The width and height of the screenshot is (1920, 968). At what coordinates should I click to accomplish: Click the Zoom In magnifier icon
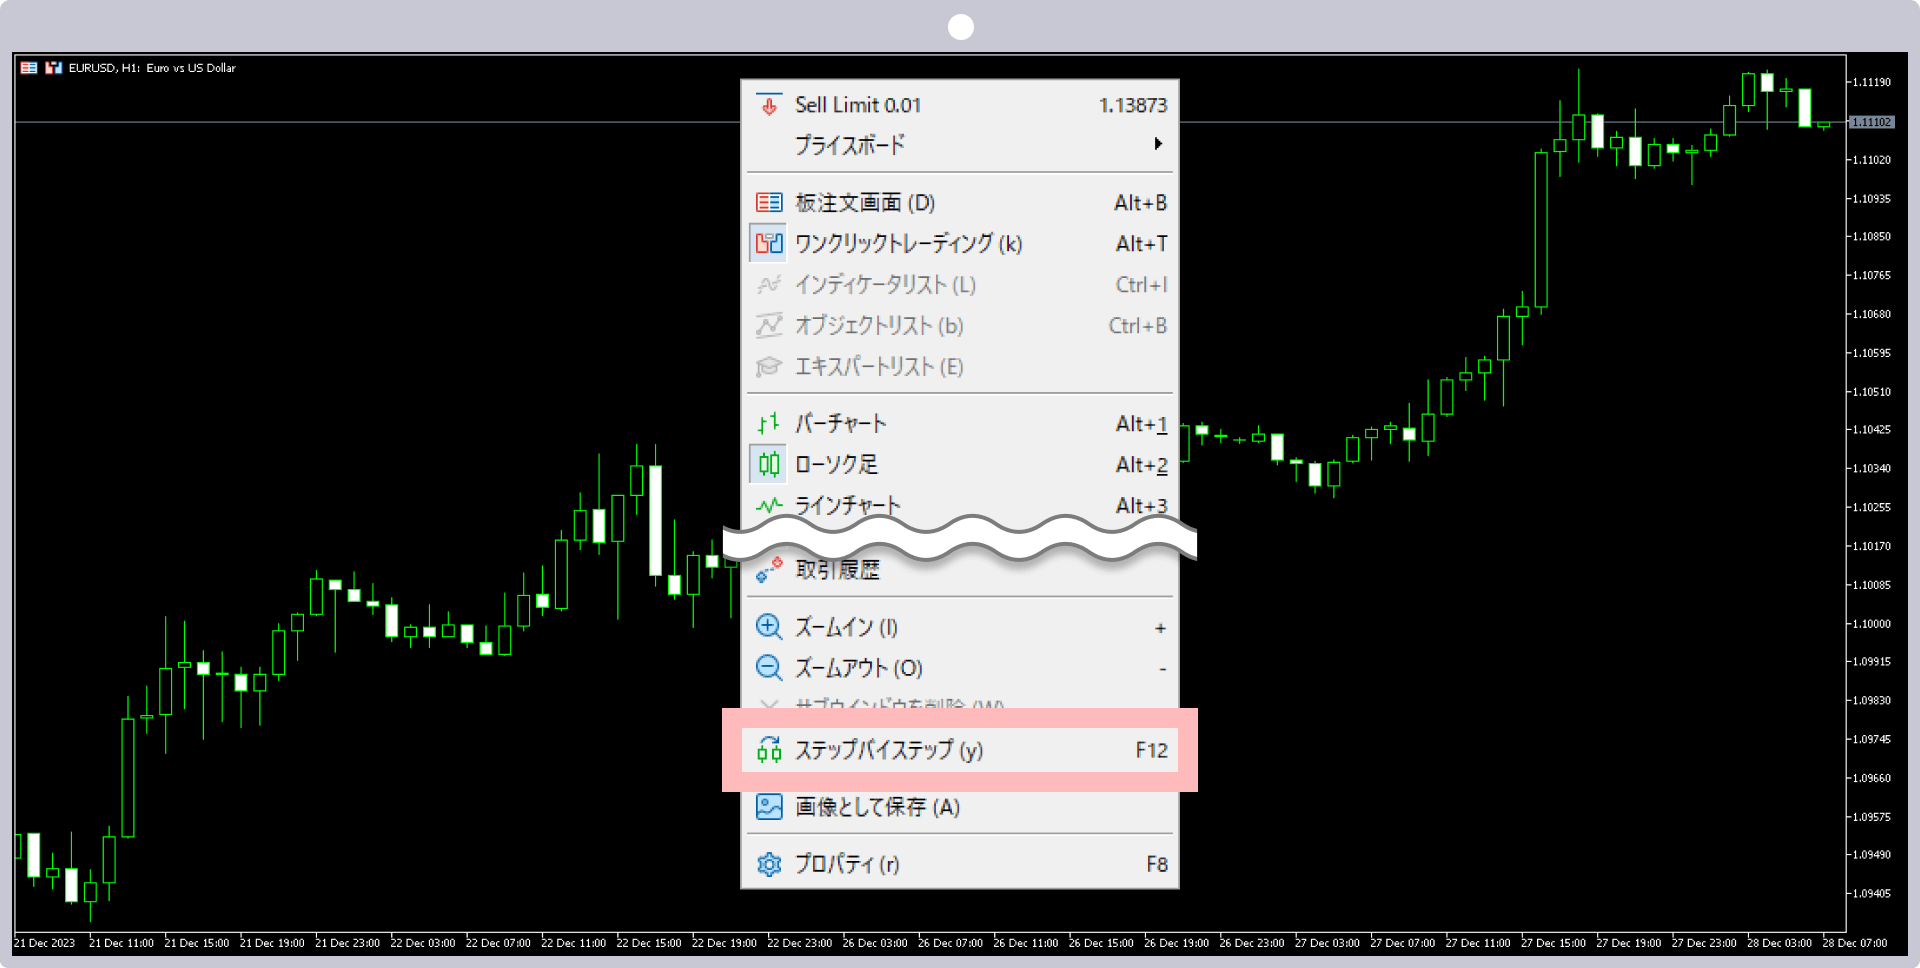tap(769, 627)
